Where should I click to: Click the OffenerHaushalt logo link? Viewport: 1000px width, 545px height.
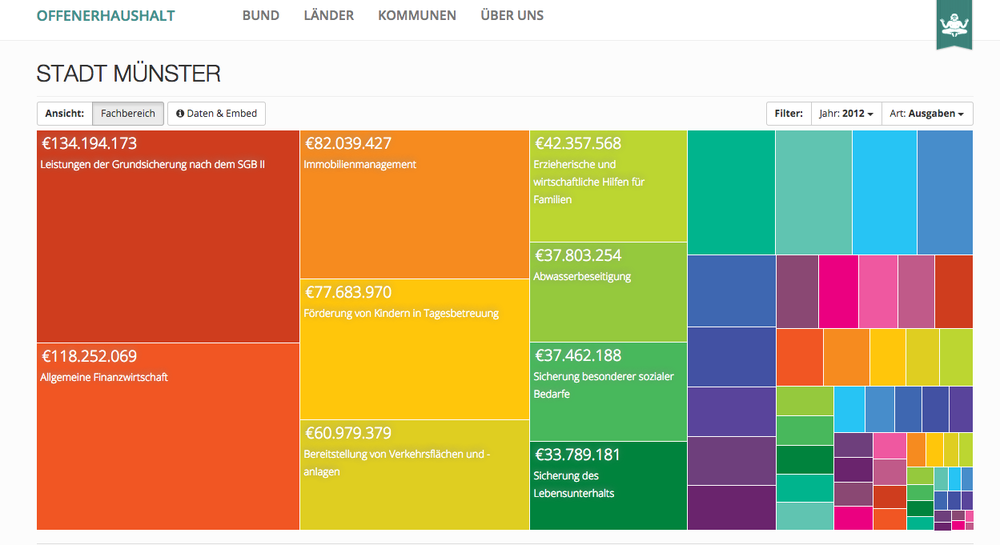pos(105,16)
